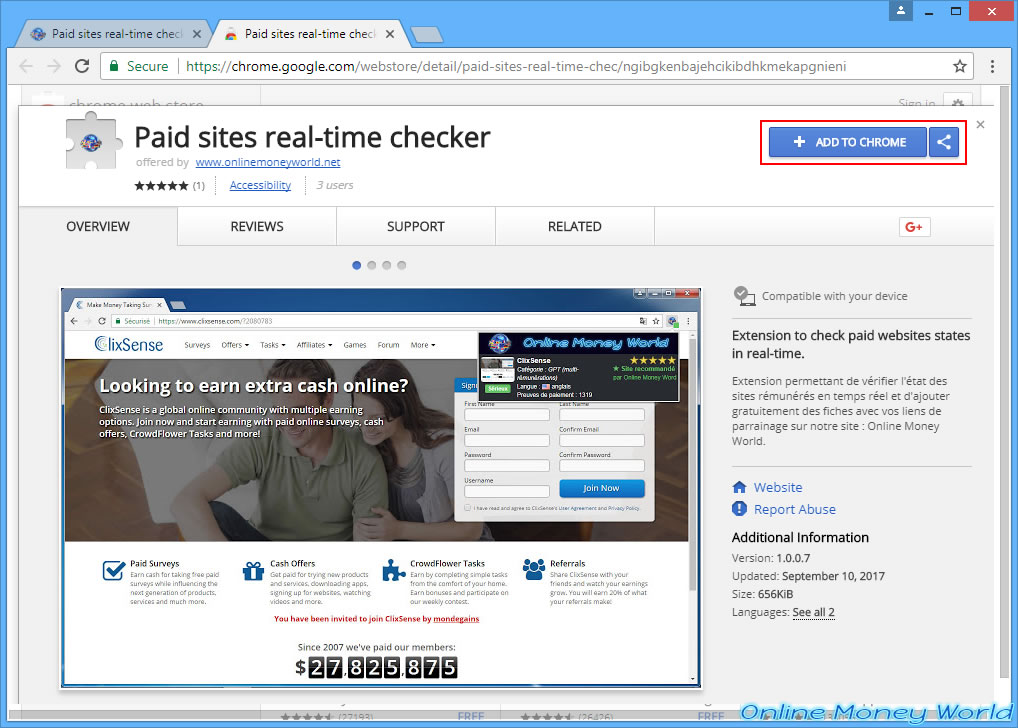Click the ClixSense screenshot thumbnail
1018x728 pixels.
coord(381,488)
